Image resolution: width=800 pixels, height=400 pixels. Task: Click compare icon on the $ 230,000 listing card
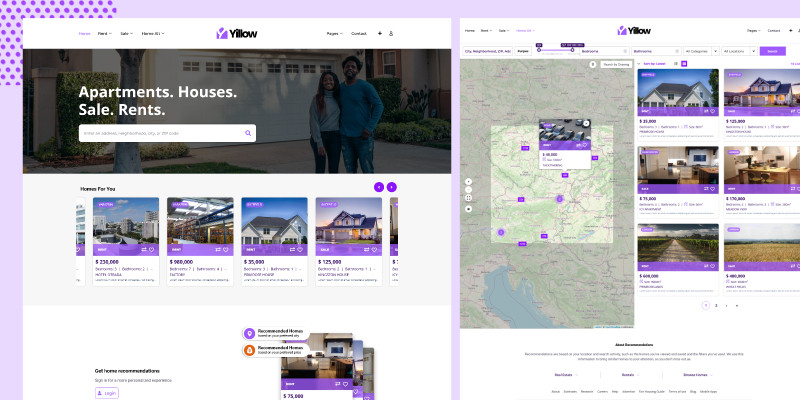(143, 250)
